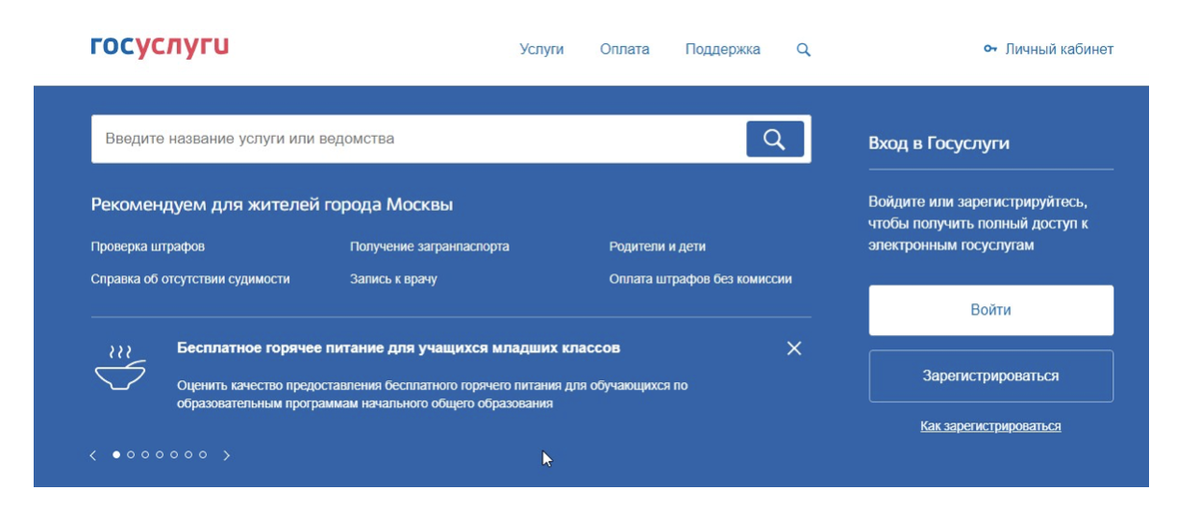This screenshot has width=1200, height=518.
Task: Open Родители и дети link
Action: (657, 246)
